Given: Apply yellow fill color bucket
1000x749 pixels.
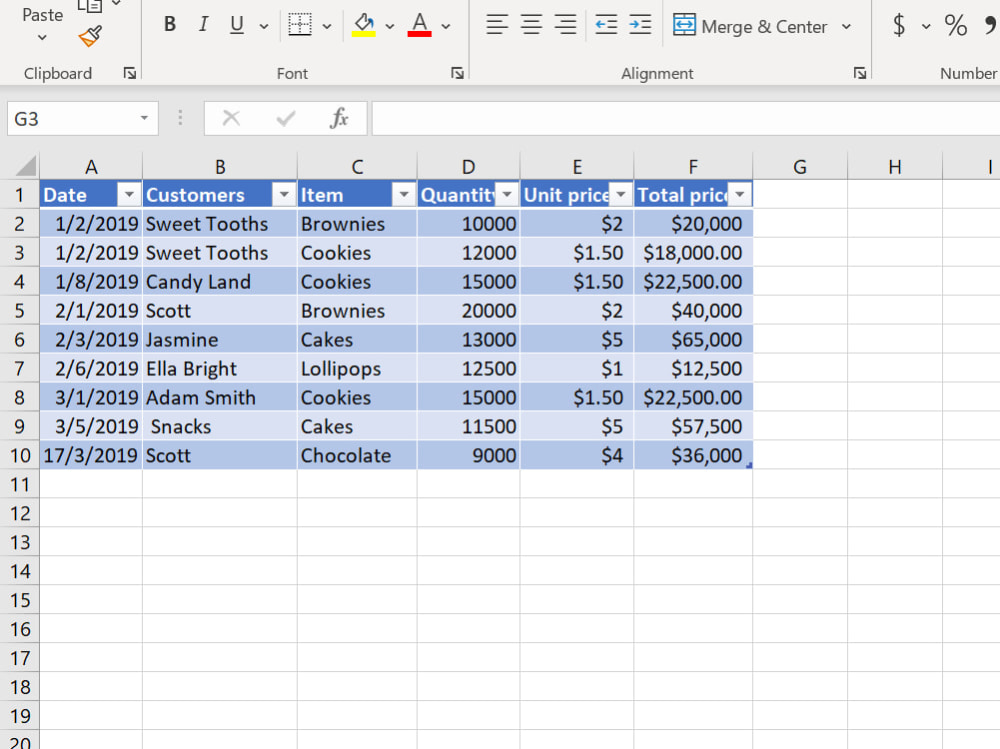Looking at the screenshot, I should [364, 25].
